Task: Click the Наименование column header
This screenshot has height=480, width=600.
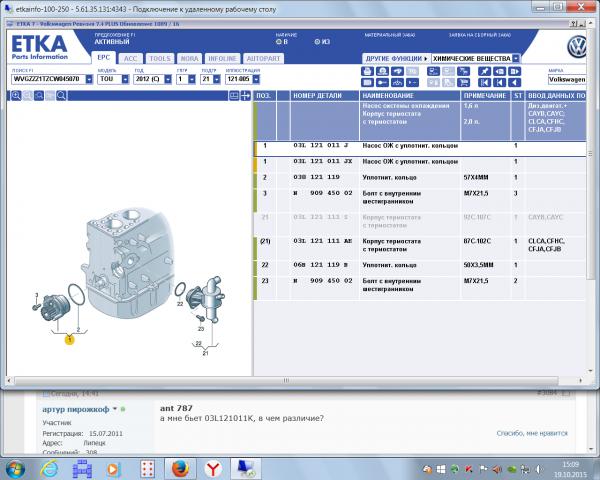Action: click(409, 96)
